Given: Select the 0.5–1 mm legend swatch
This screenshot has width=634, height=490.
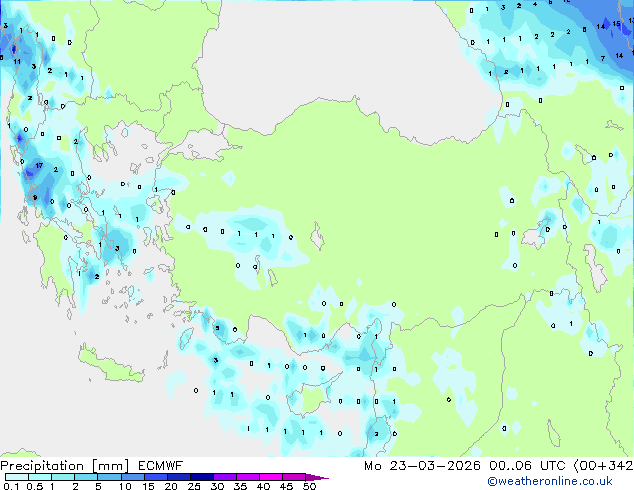Looking at the screenshot, I should (x=40, y=477).
